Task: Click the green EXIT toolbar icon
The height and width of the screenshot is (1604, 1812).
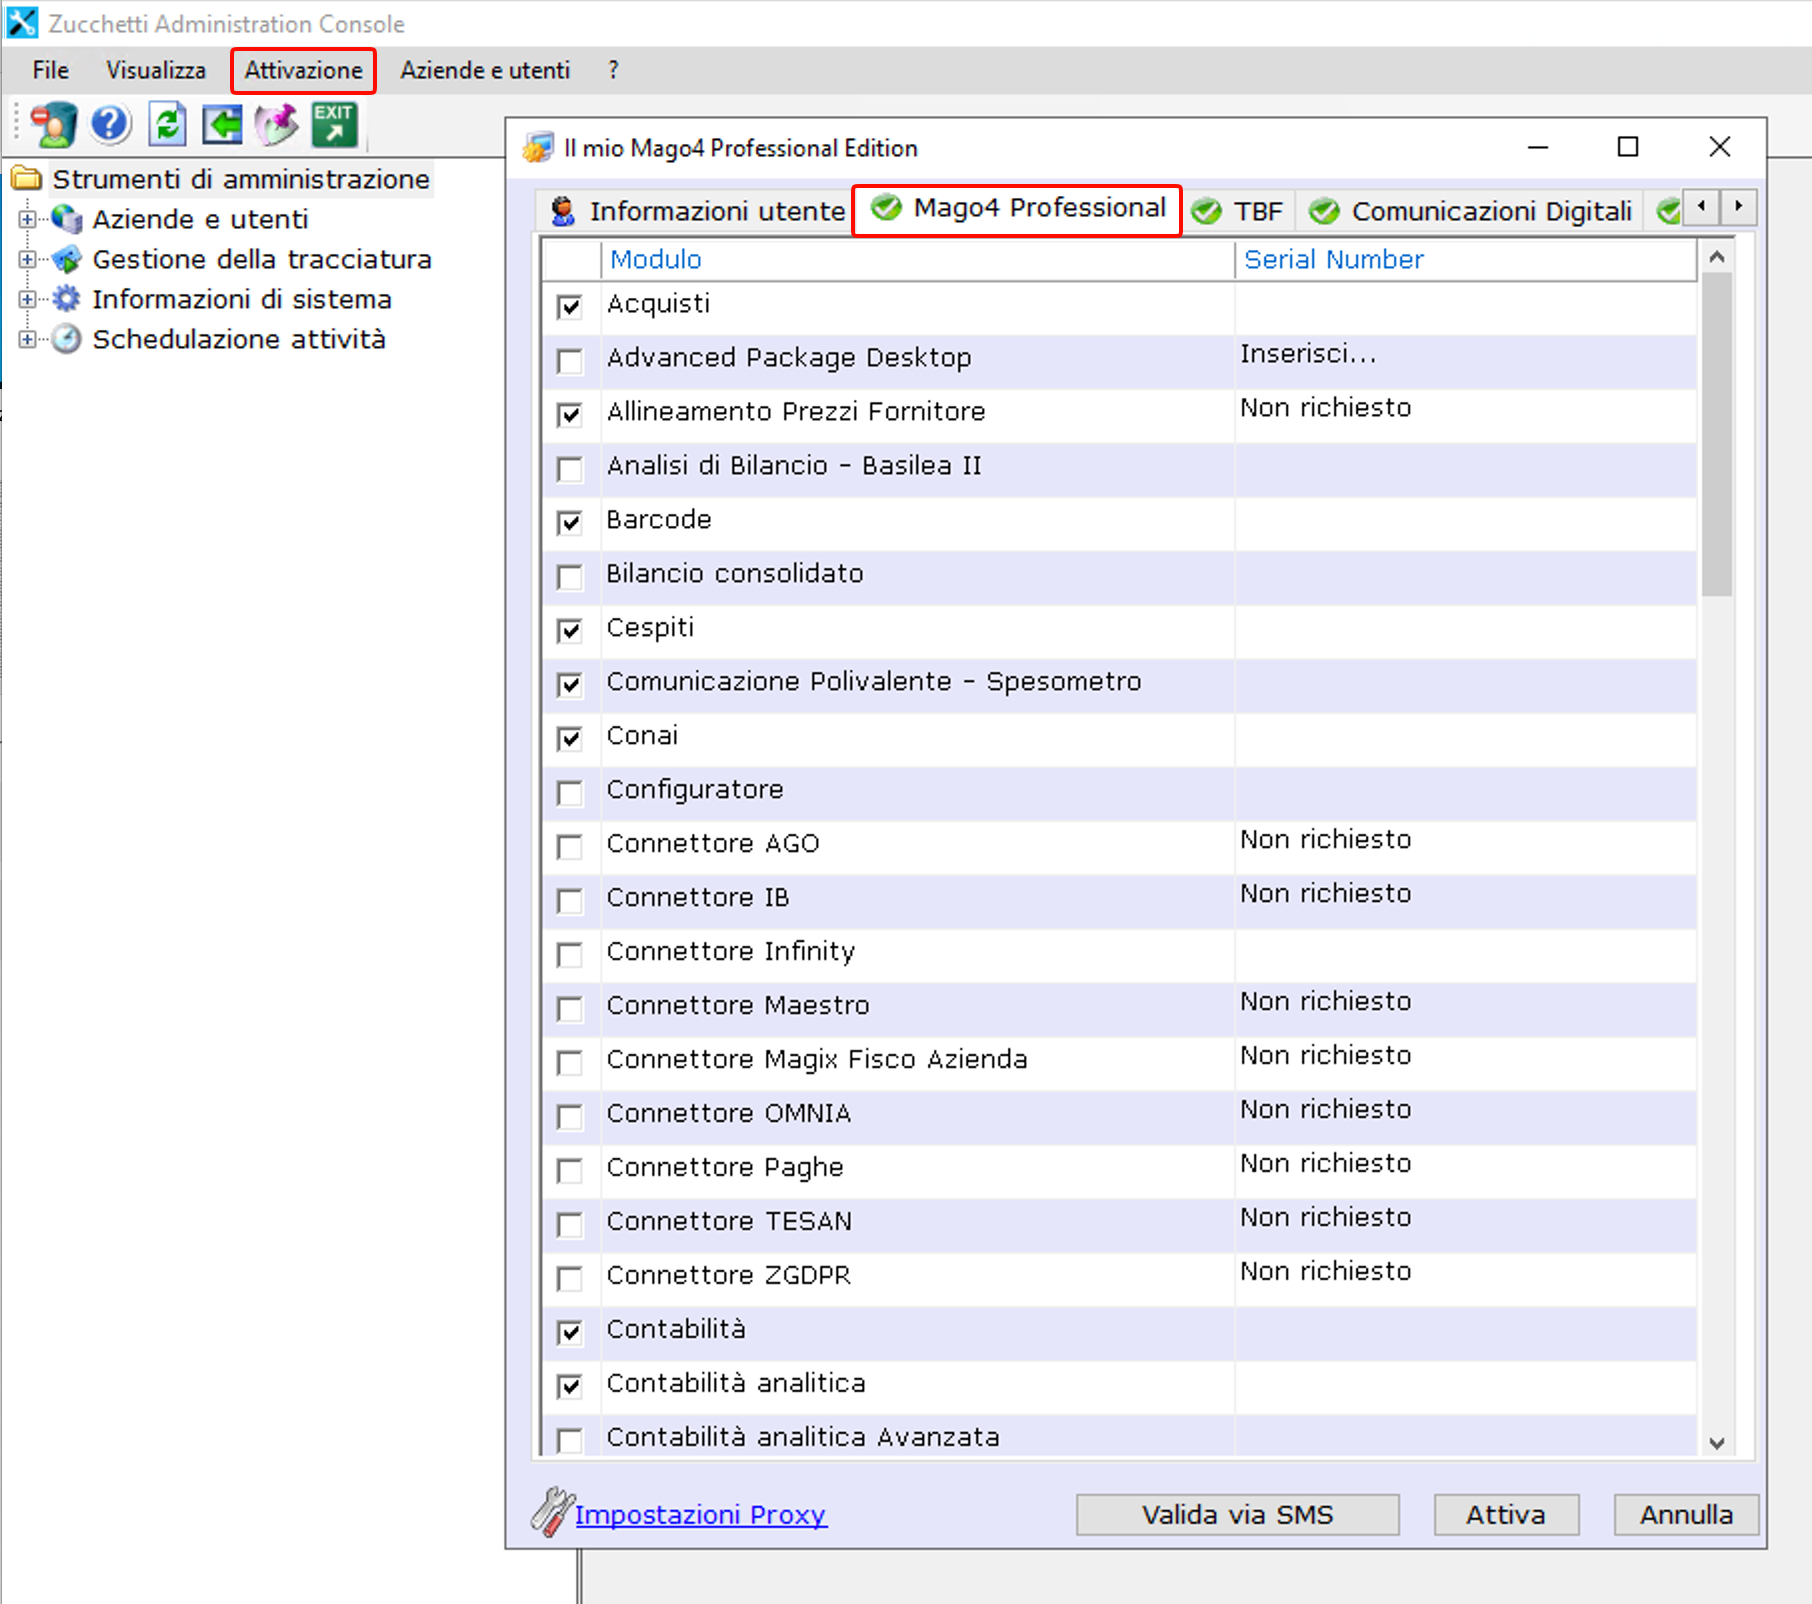Action: click(x=334, y=124)
